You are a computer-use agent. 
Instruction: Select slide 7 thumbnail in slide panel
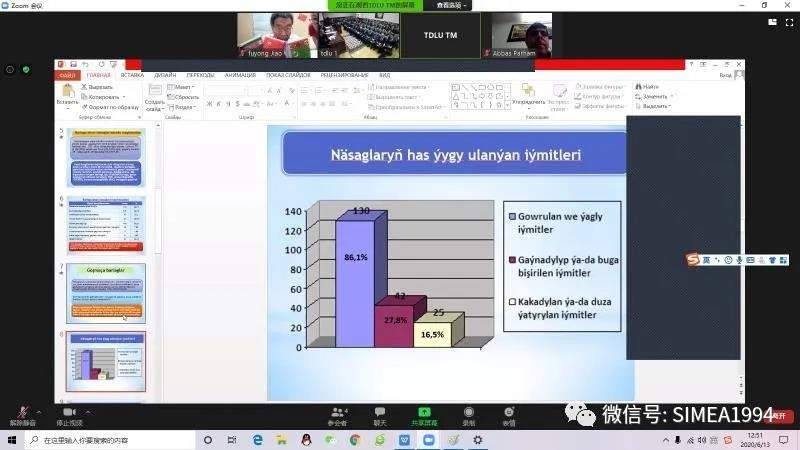point(105,292)
